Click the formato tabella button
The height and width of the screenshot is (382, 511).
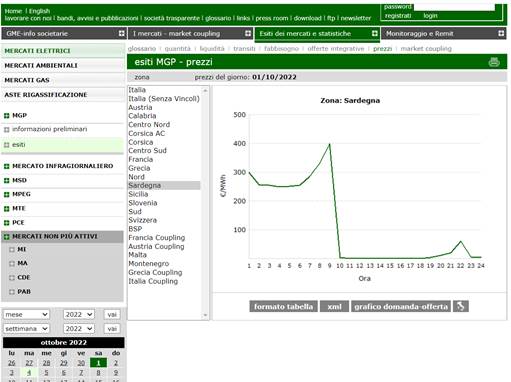tap(283, 306)
